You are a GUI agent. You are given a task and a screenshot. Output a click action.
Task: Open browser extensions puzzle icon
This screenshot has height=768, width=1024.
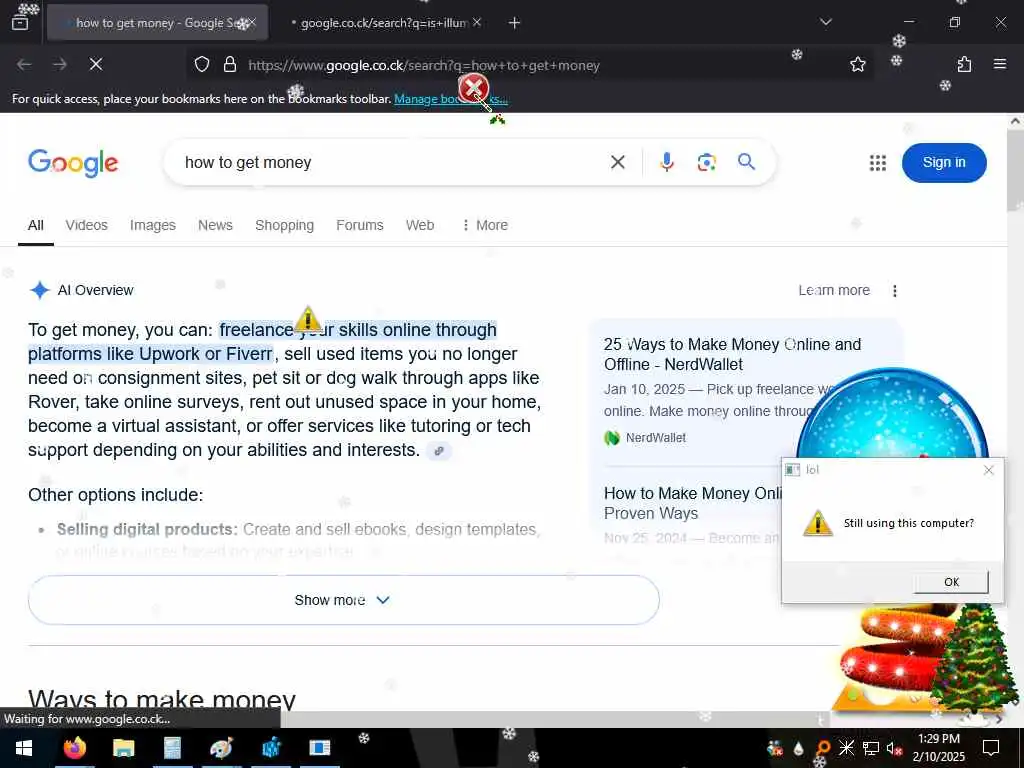(x=964, y=64)
